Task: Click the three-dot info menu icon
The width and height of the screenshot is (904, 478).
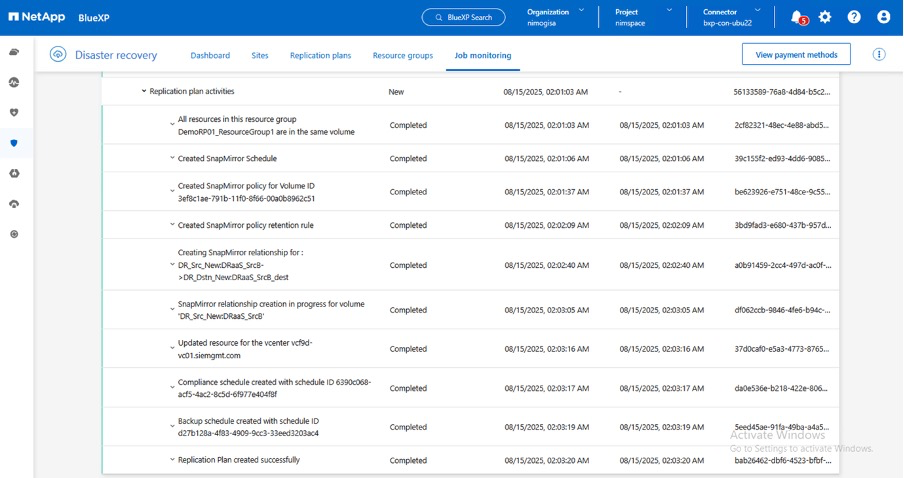Action: pyautogui.click(x=879, y=54)
